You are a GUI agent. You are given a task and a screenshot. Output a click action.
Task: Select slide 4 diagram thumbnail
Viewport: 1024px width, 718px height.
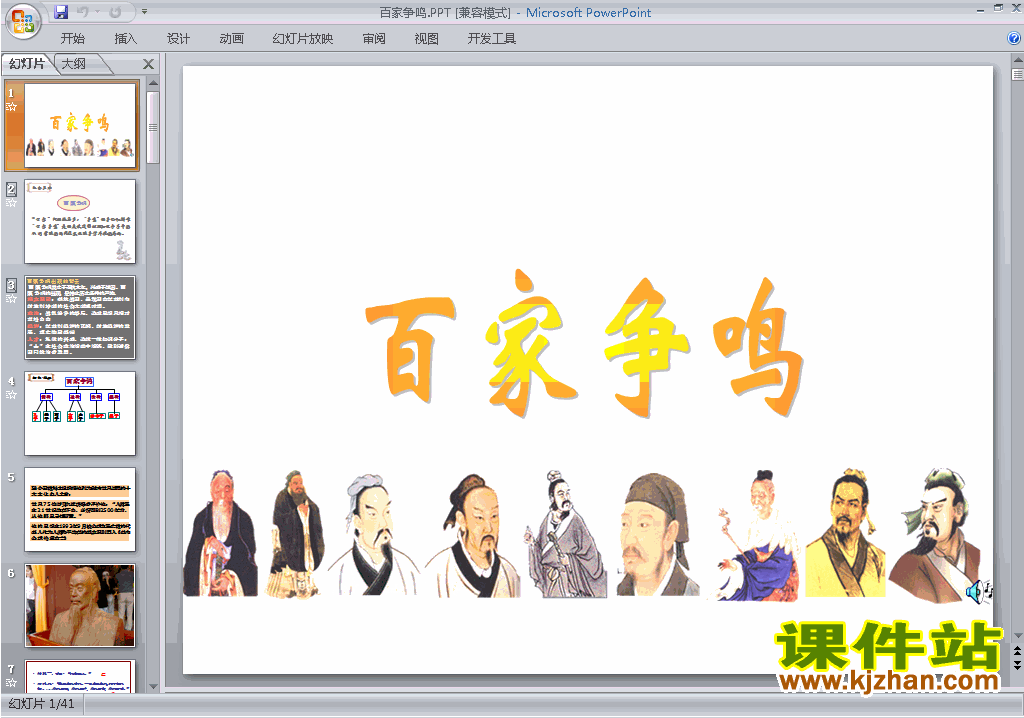tap(80, 414)
